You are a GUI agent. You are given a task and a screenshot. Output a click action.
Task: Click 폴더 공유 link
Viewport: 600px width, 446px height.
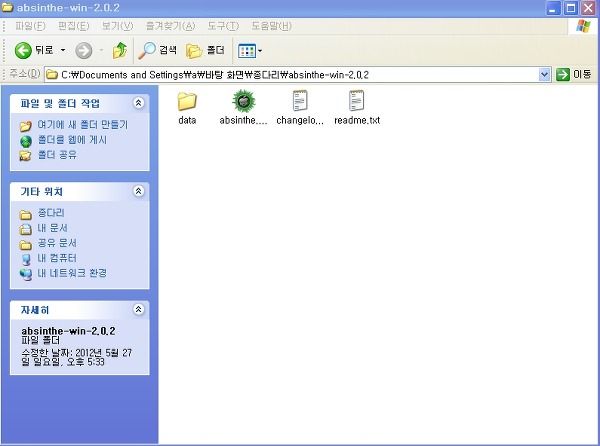[x=57, y=155]
